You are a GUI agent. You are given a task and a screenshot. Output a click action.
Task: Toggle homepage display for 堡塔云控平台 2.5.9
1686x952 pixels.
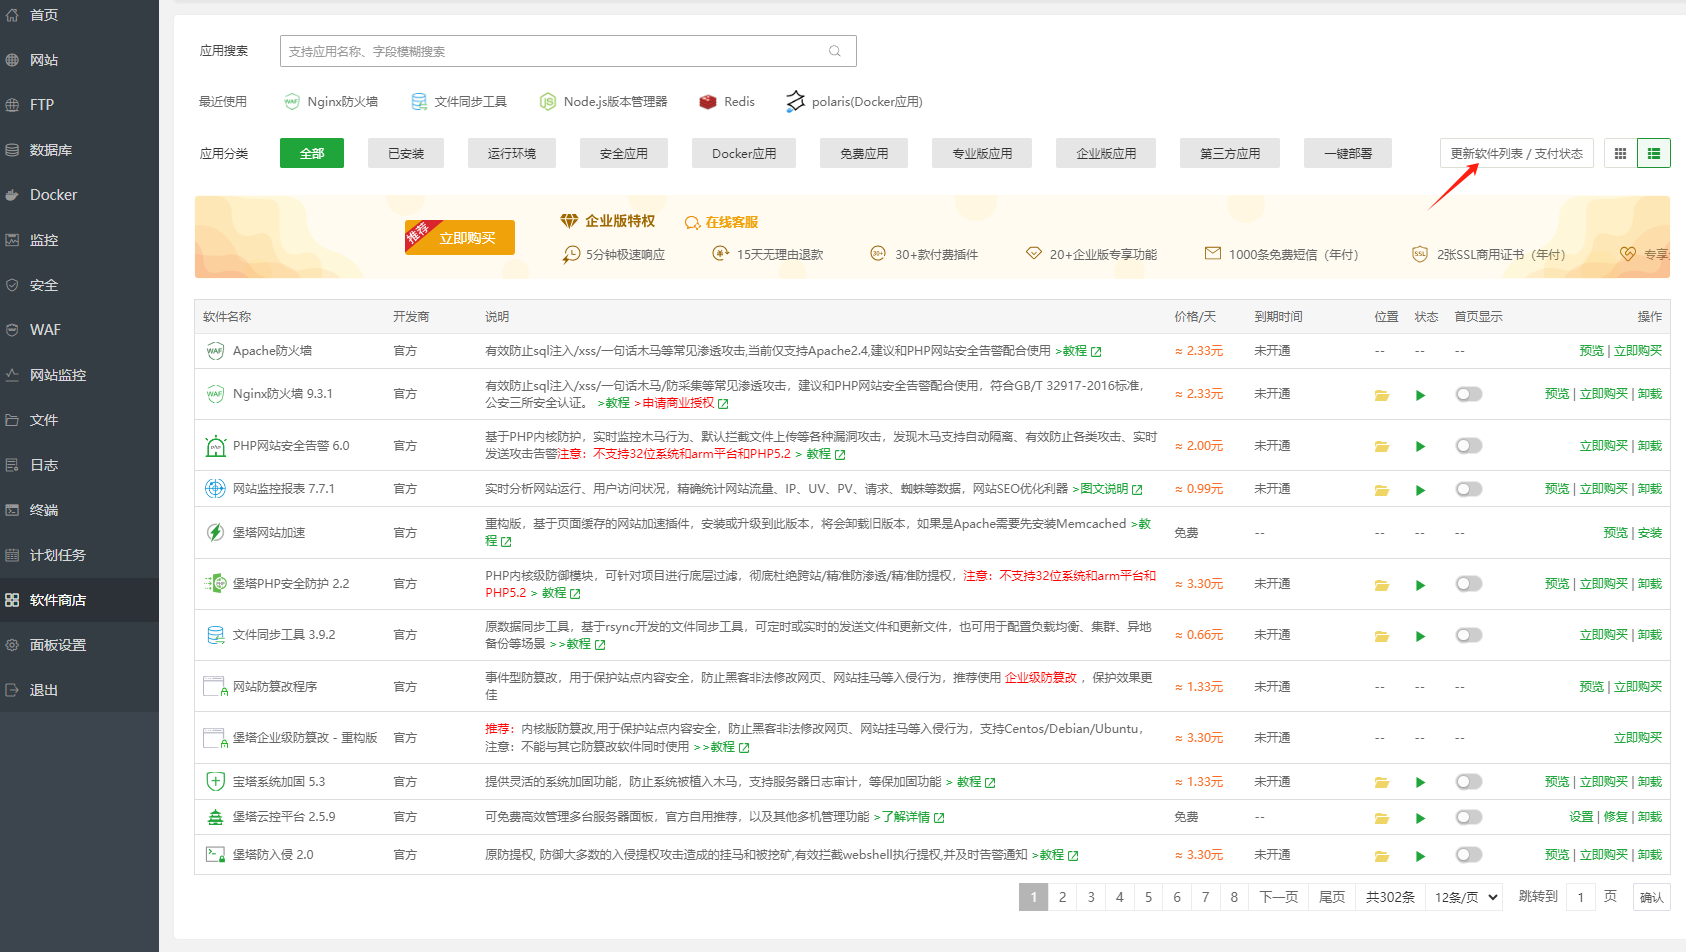click(x=1468, y=817)
